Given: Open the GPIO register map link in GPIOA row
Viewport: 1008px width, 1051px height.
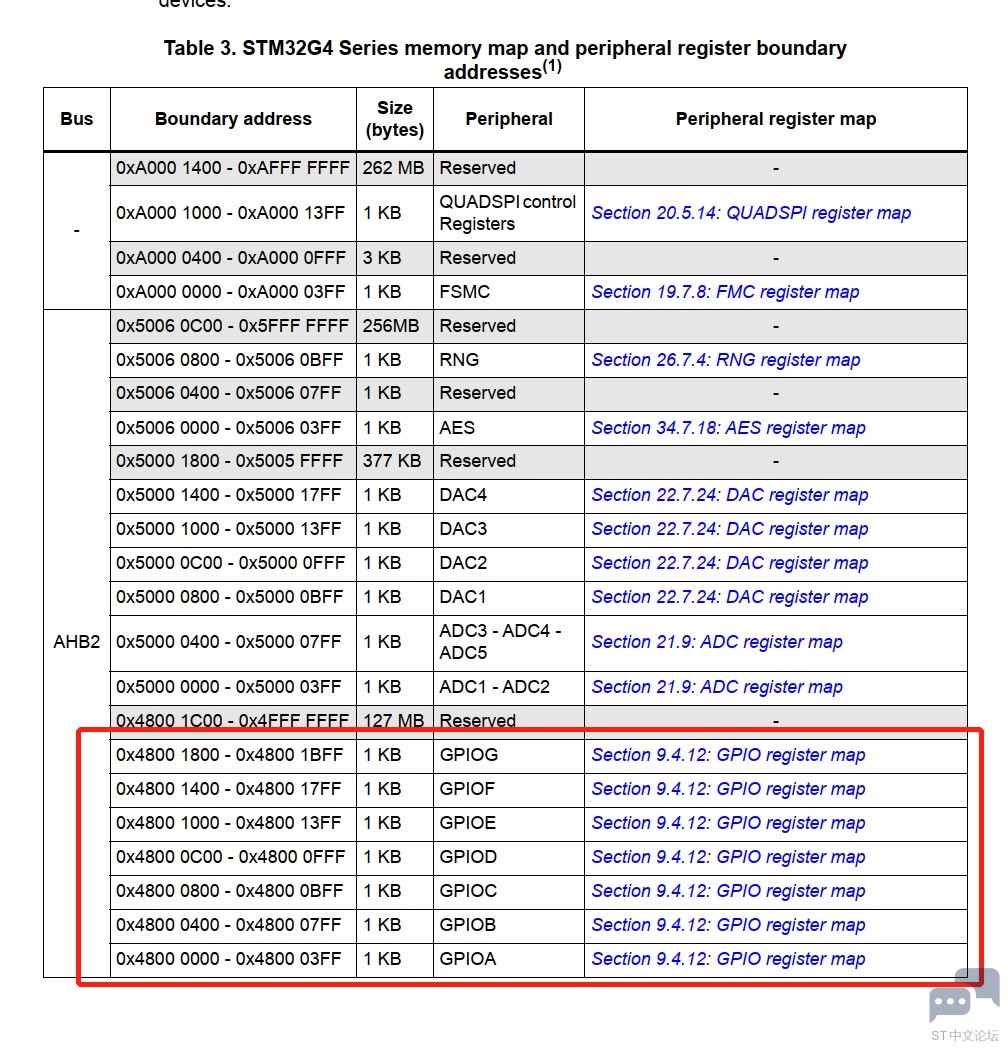Looking at the screenshot, I should [x=728, y=959].
